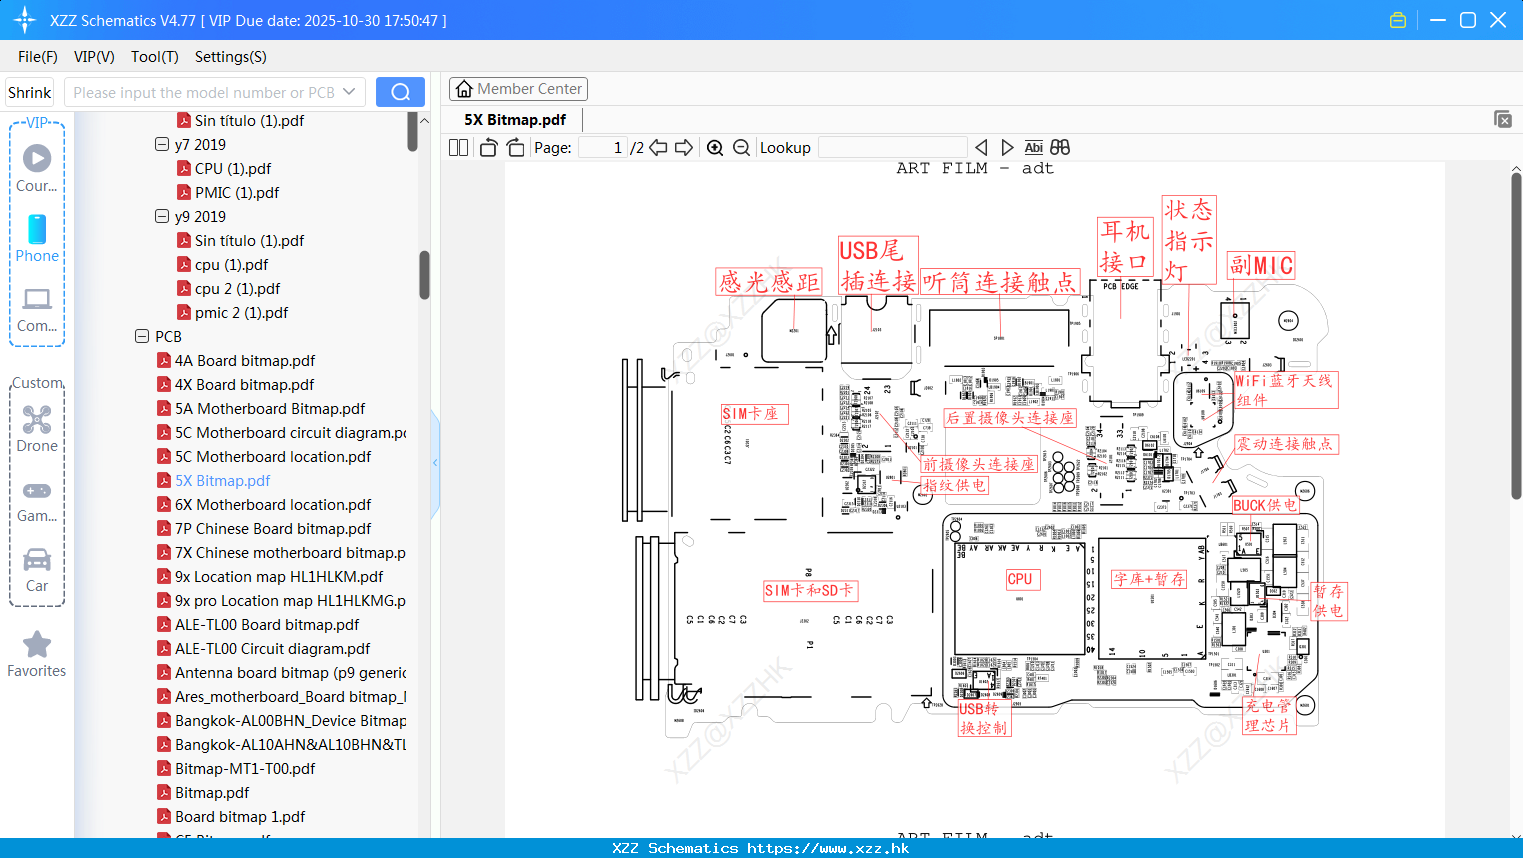Collapse the y9 2019 folder
1523x858 pixels.
tap(162, 216)
